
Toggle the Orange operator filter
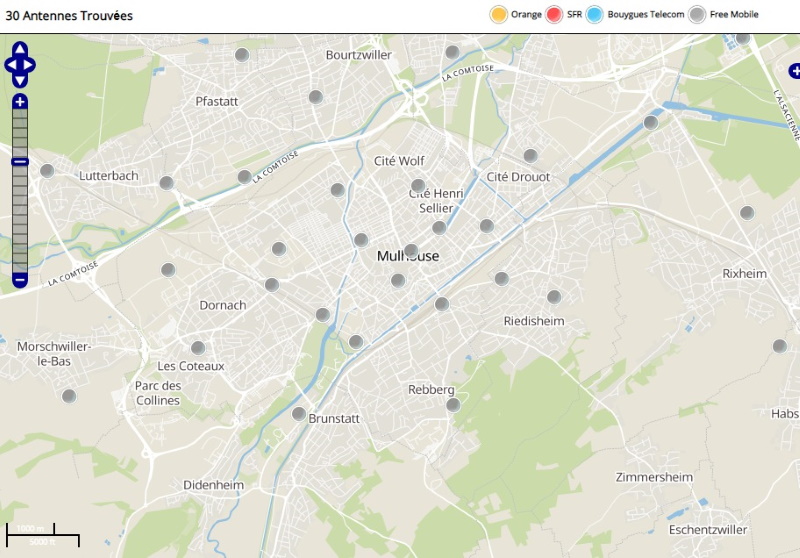[x=498, y=14]
